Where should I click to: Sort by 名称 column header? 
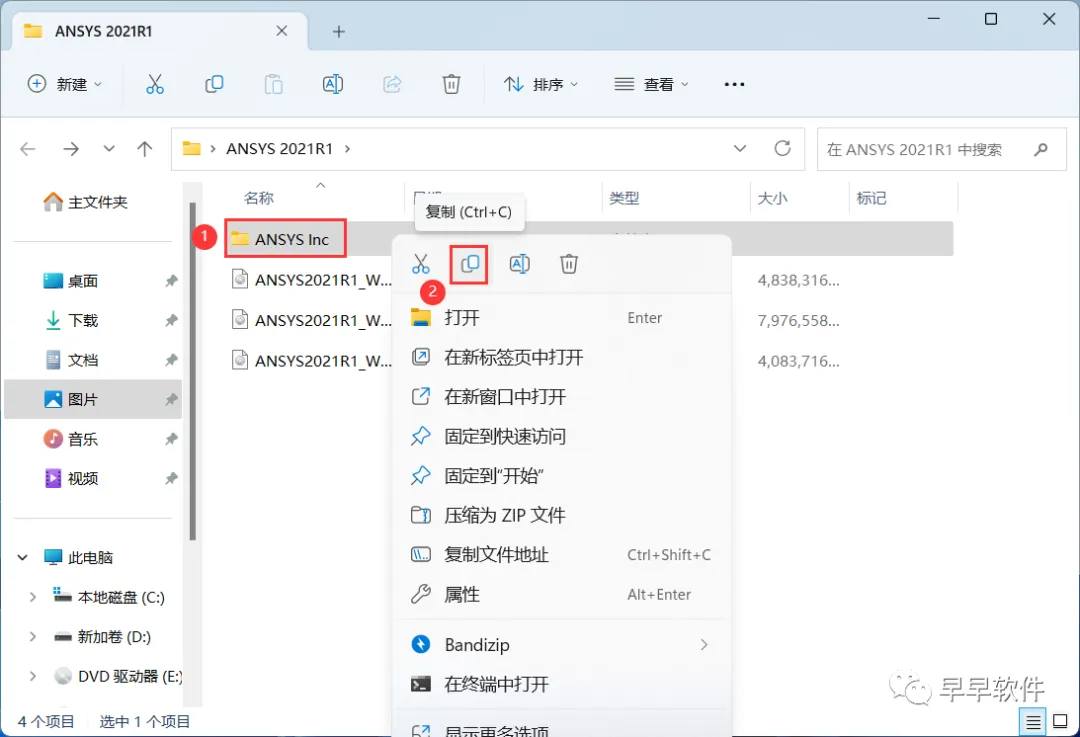(x=259, y=198)
